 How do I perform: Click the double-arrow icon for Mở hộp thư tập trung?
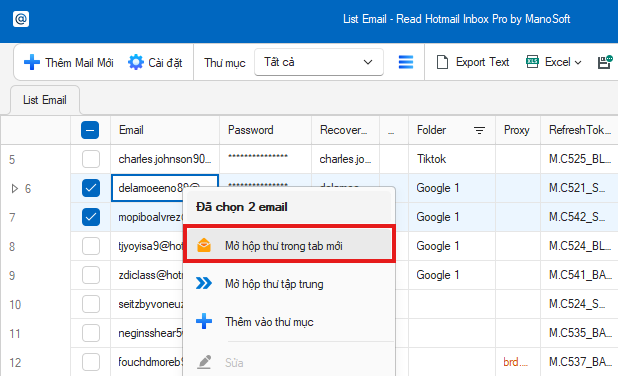(x=204, y=283)
